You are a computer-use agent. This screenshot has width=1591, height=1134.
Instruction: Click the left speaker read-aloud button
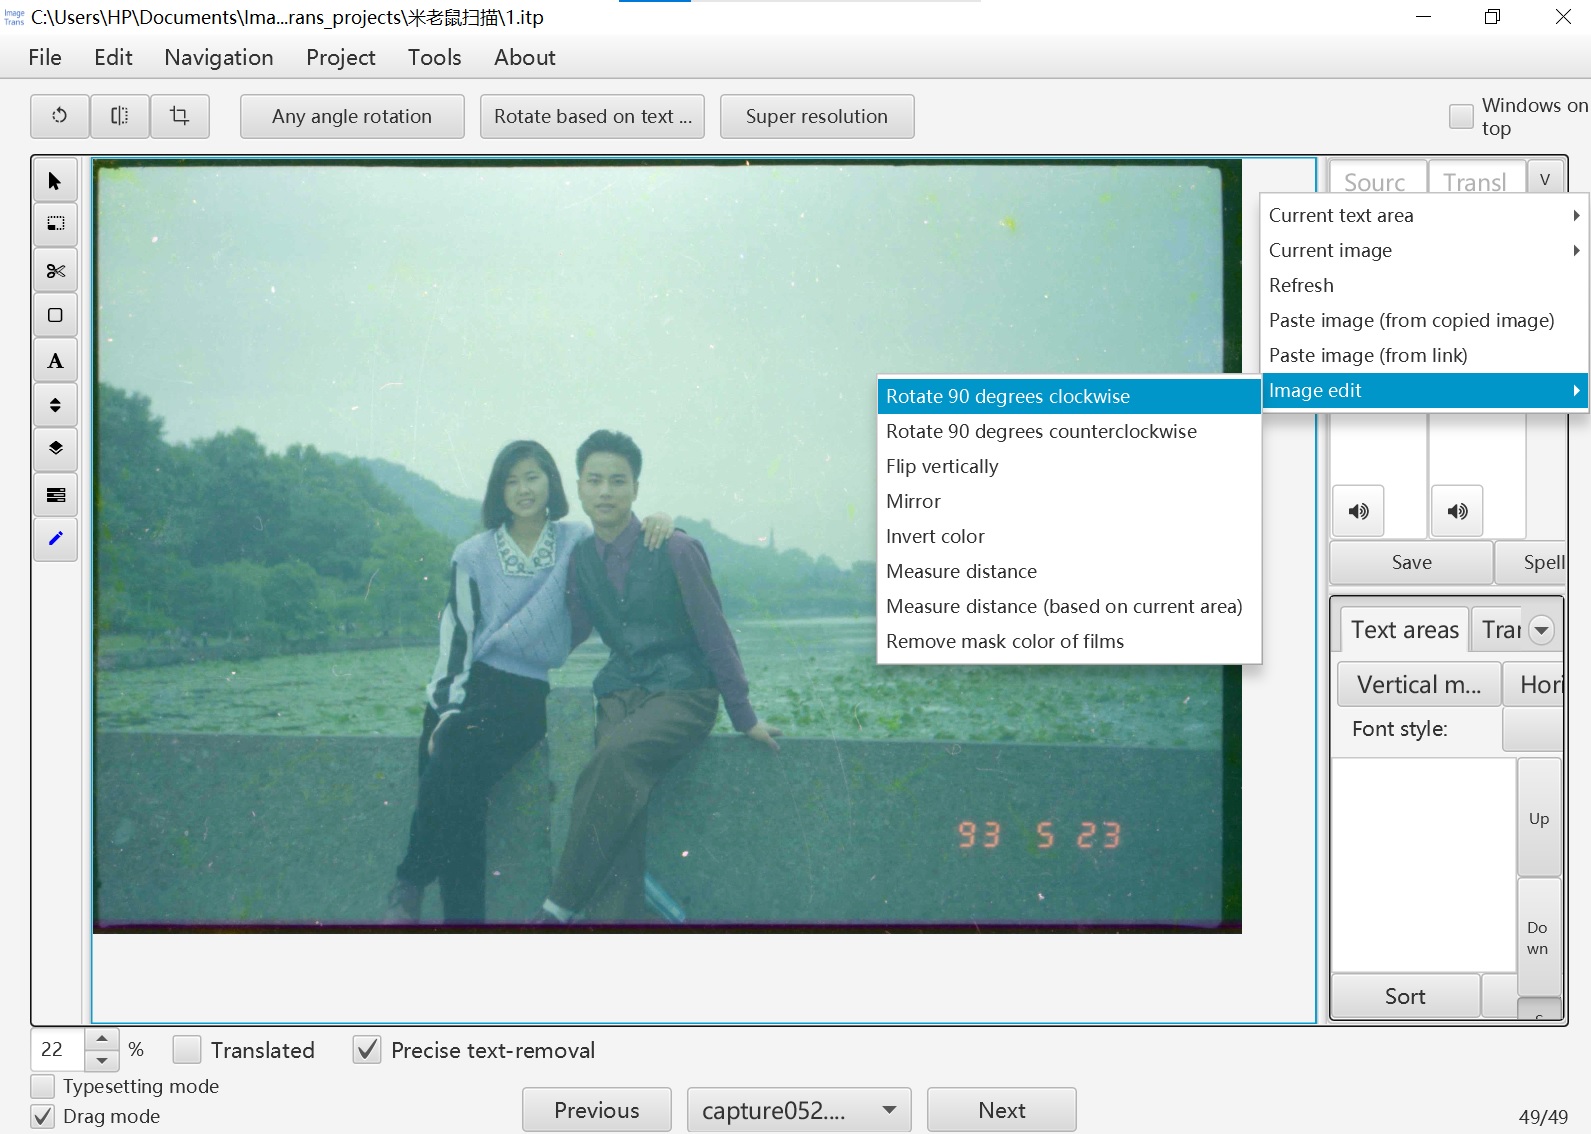1358,511
